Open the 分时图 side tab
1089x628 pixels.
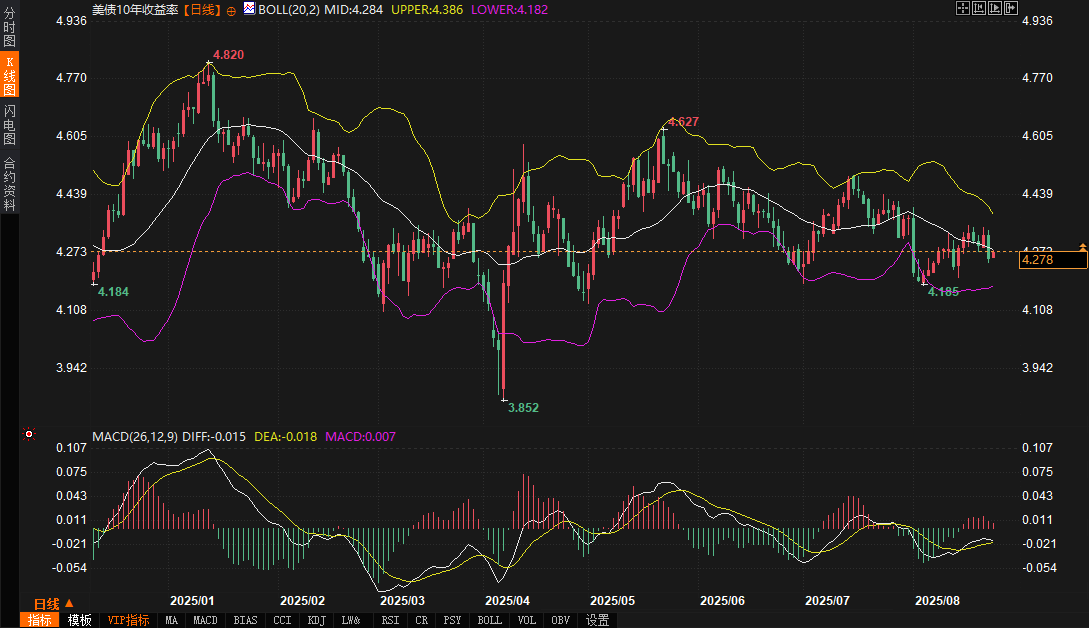tap(9, 27)
